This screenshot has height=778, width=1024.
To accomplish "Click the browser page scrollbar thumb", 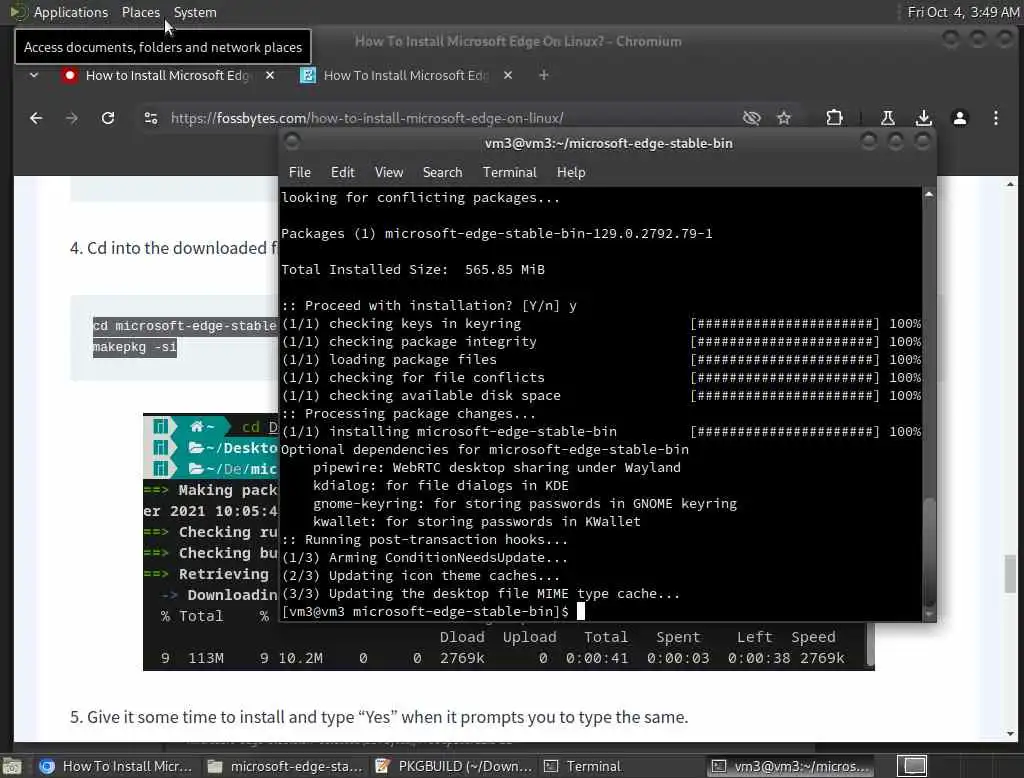I will (x=1010, y=575).
